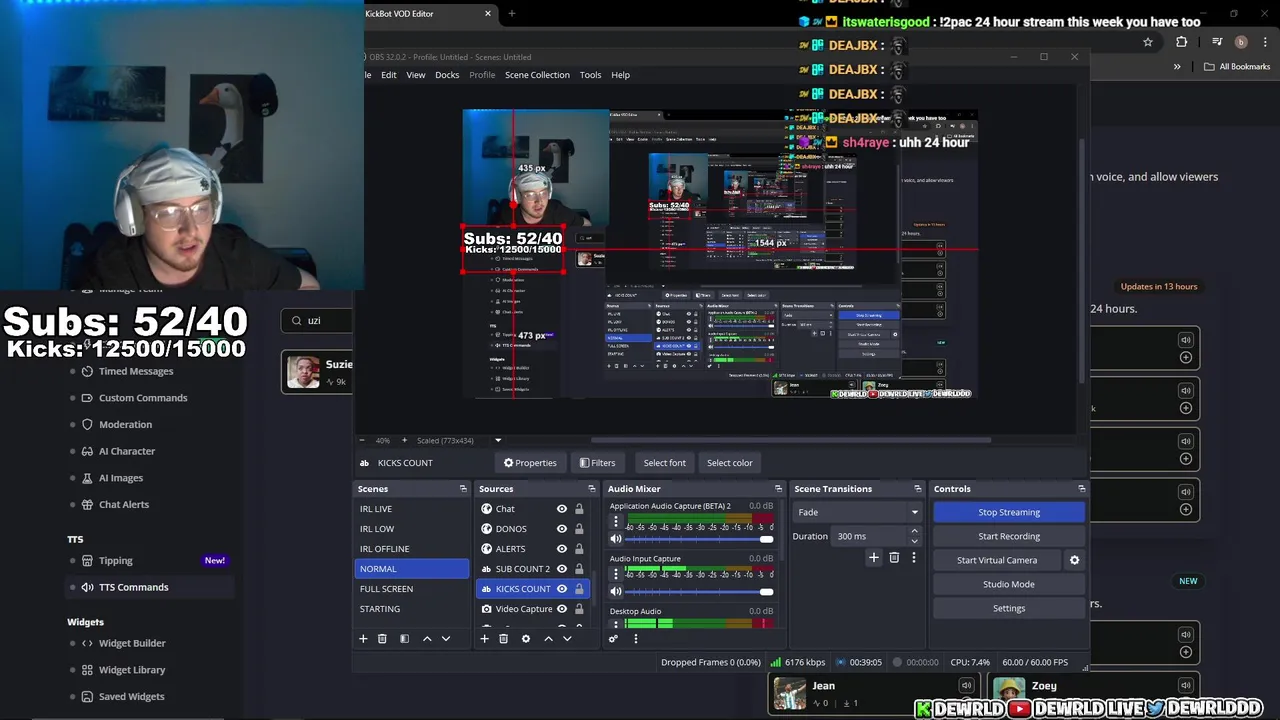Zoom out the OBS preview
The height and width of the screenshot is (720, 1280).
point(363,440)
